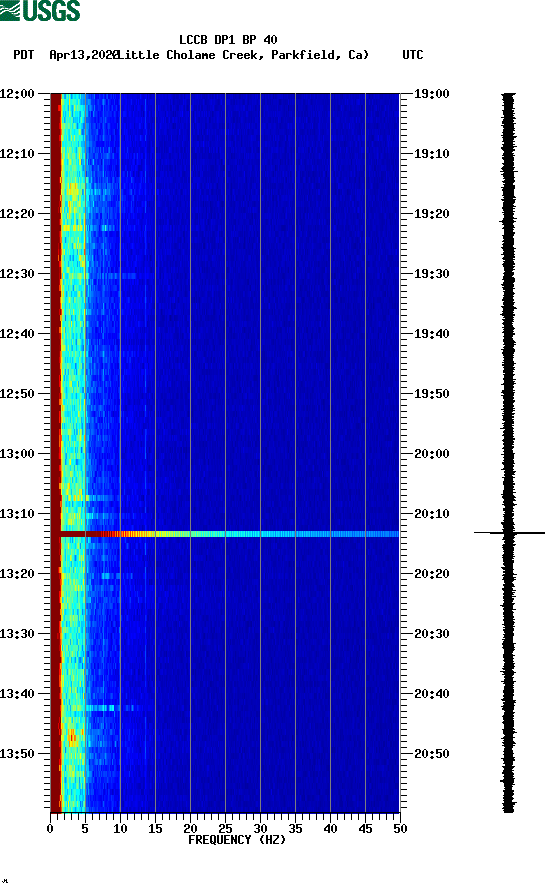Click the 12:50 PDT time label
The width and height of the screenshot is (552, 892).
coord(17,394)
